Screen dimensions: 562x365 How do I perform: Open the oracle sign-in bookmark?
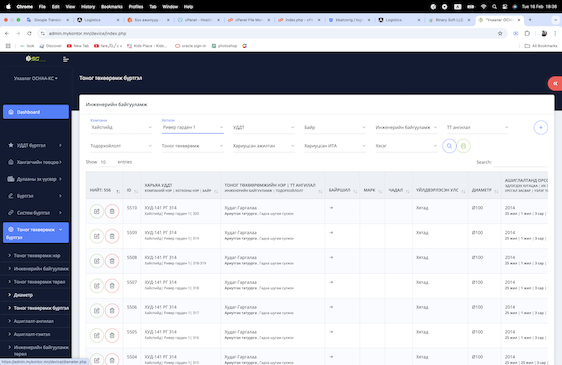point(190,46)
